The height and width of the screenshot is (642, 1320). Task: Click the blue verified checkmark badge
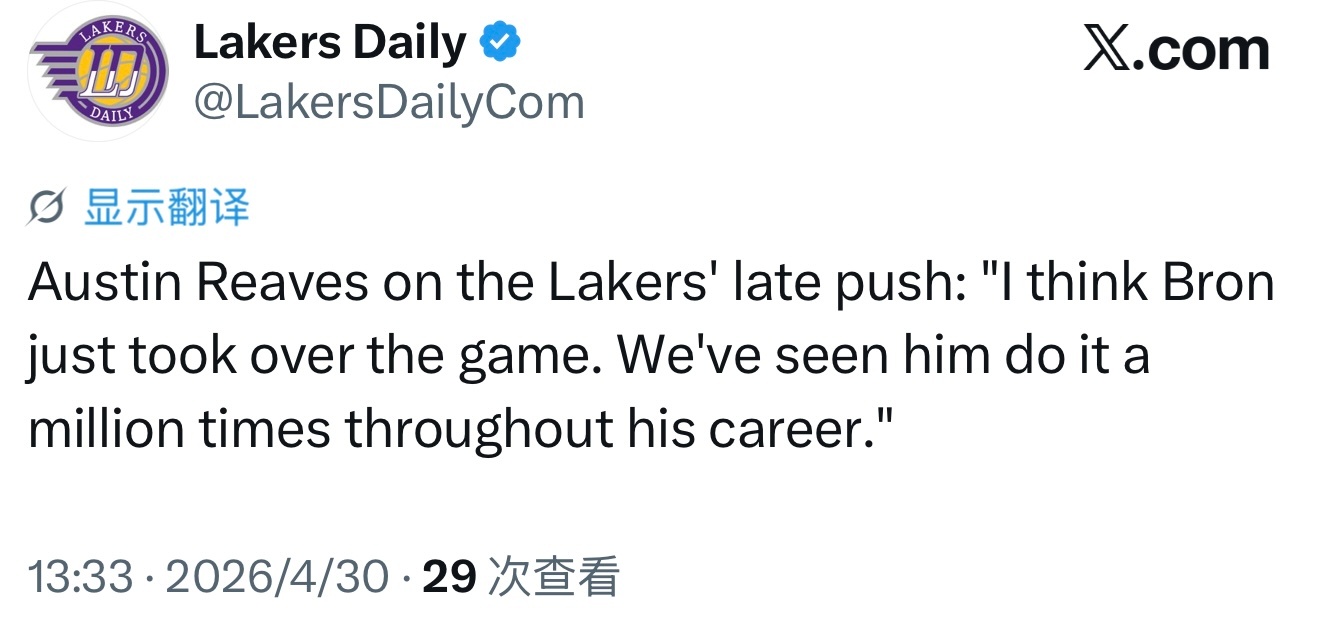tap(500, 43)
